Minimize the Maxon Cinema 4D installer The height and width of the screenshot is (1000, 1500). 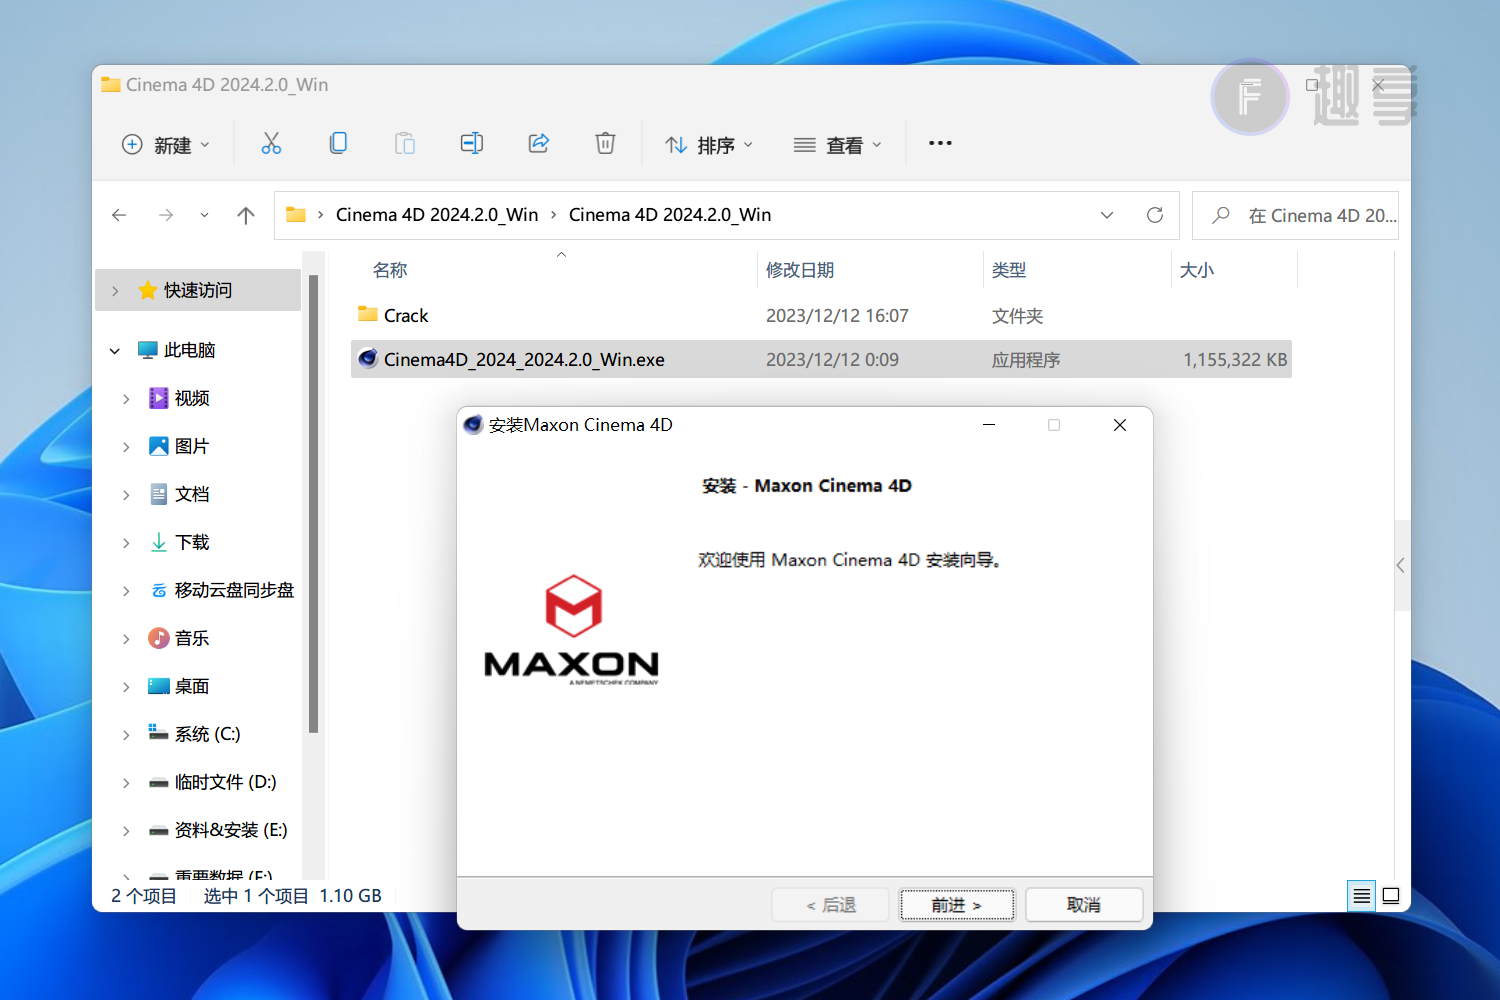tap(989, 425)
